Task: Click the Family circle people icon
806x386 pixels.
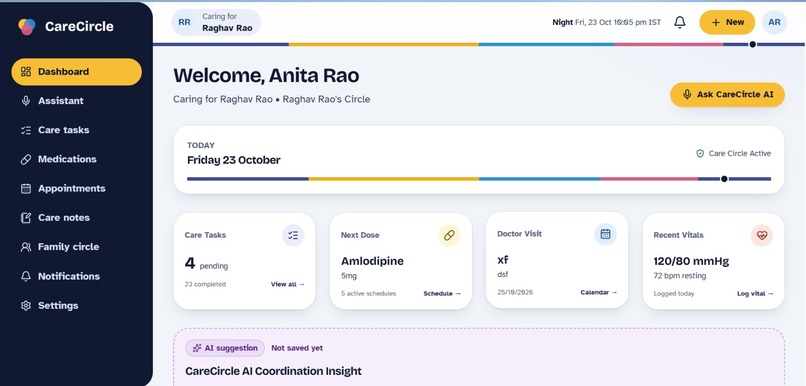Action: (26, 247)
